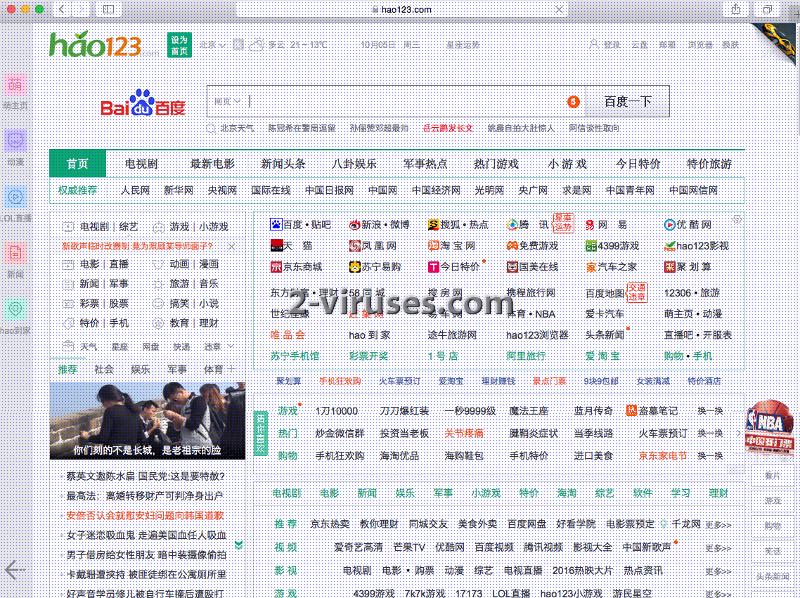
Task: Close the red news notice with X
Action: pos(232,246)
